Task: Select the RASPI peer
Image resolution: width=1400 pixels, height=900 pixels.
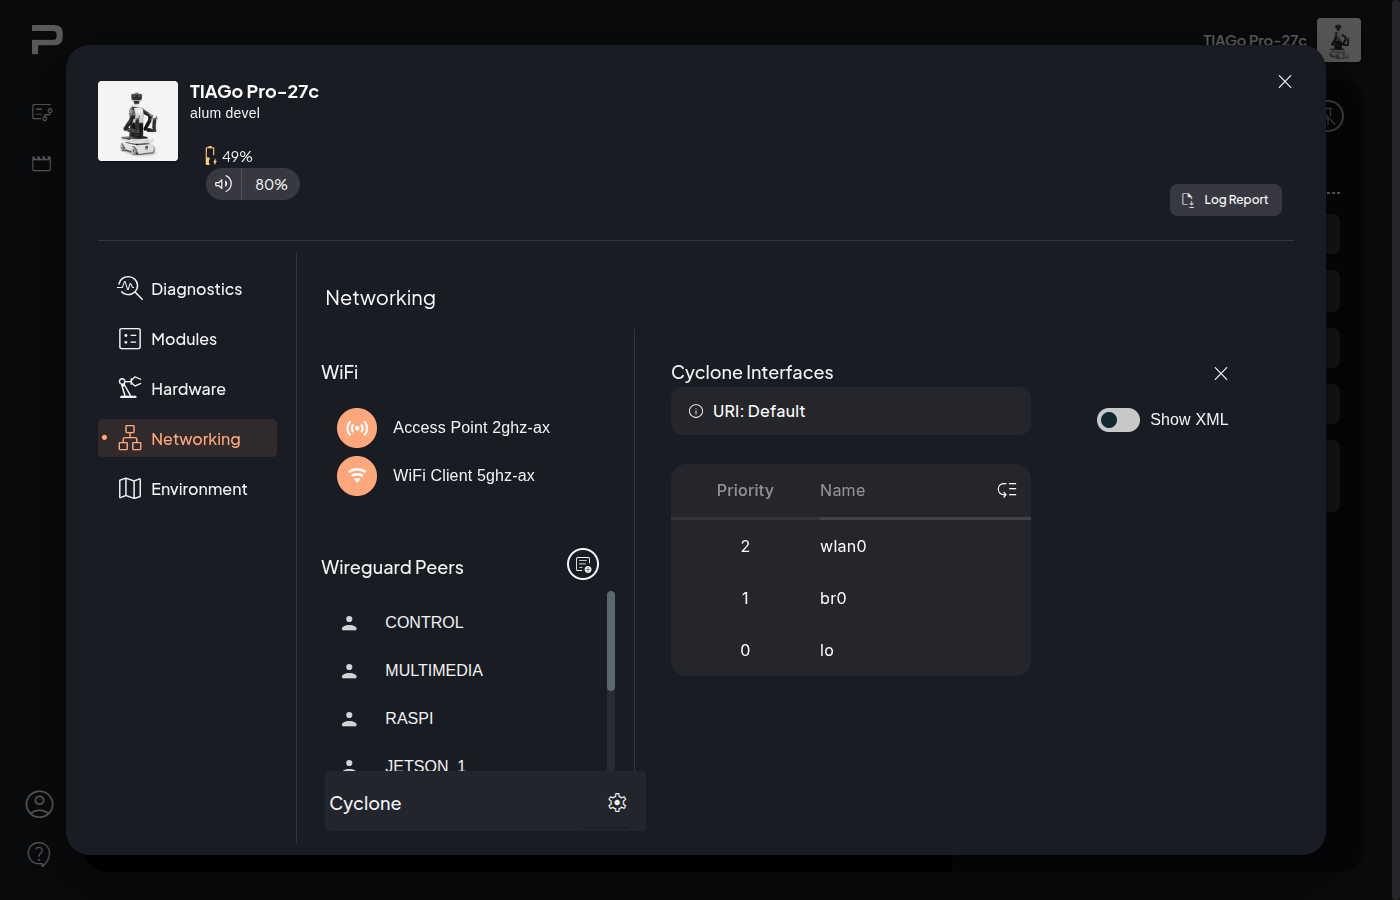Action: point(409,718)
